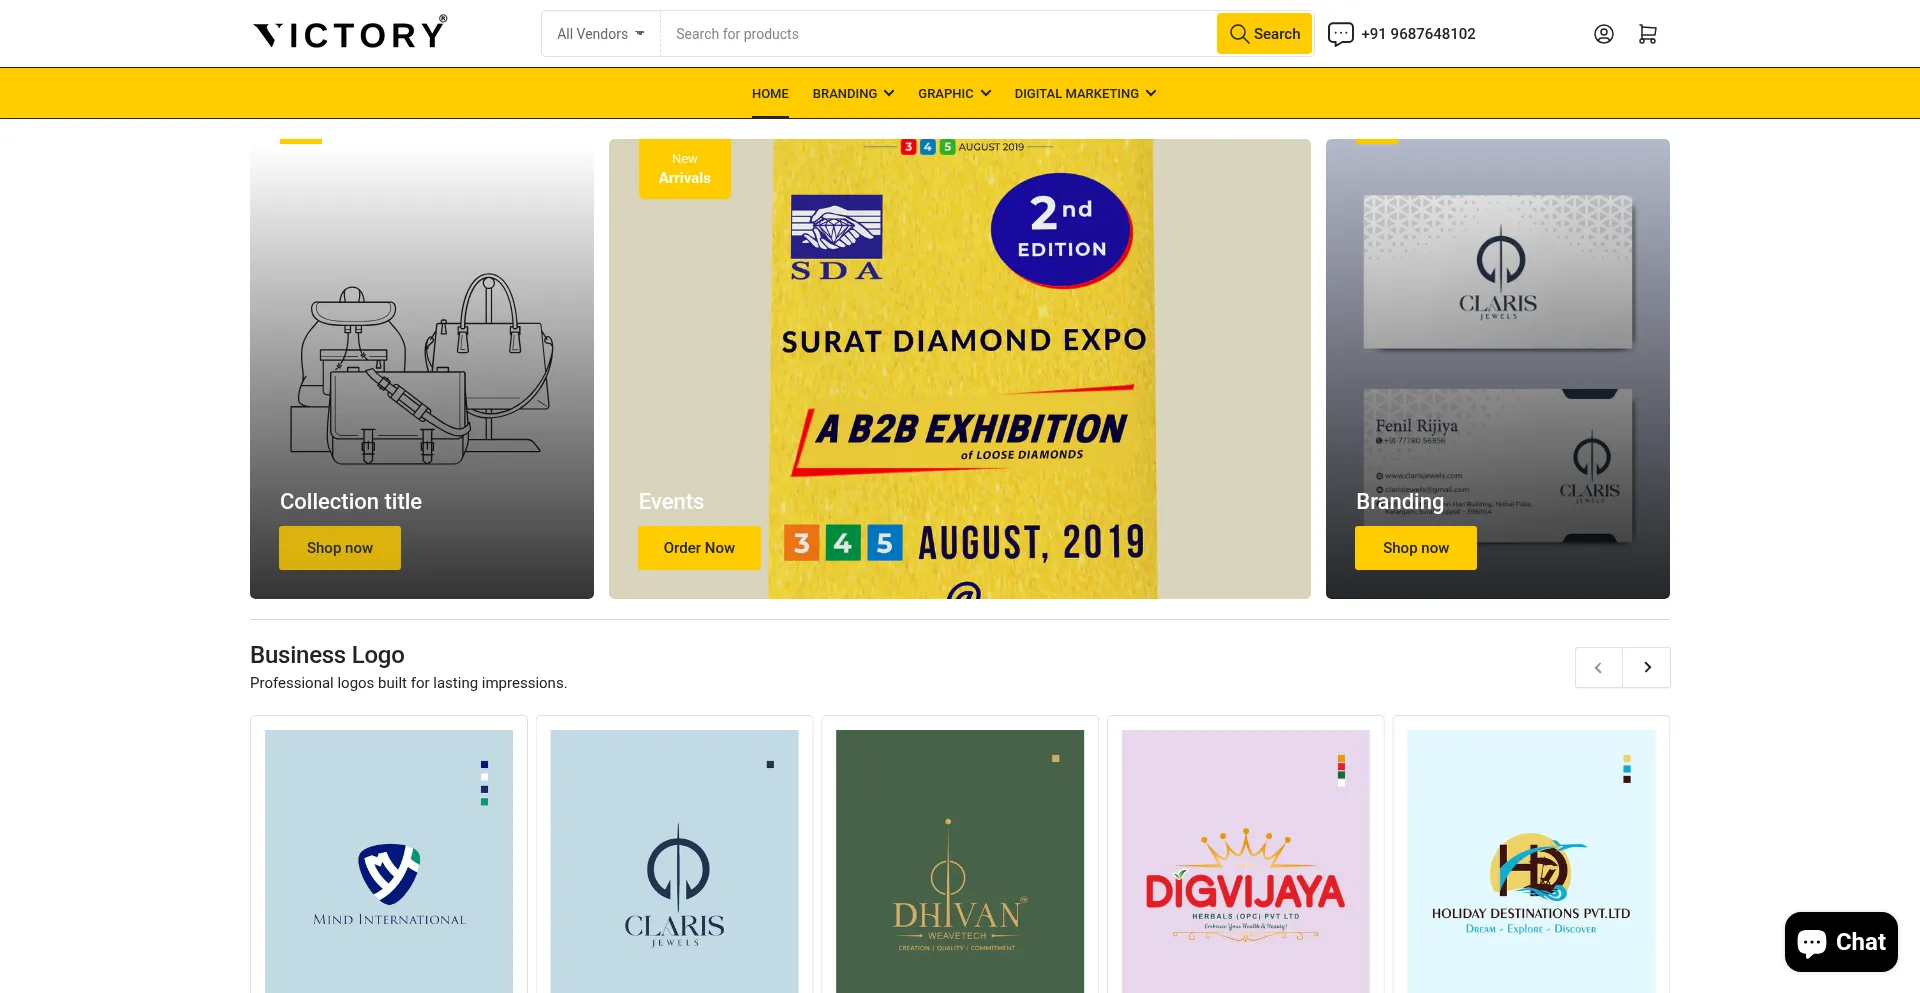
Task: Focus the Search for products field
Action: tap(938, 34)
